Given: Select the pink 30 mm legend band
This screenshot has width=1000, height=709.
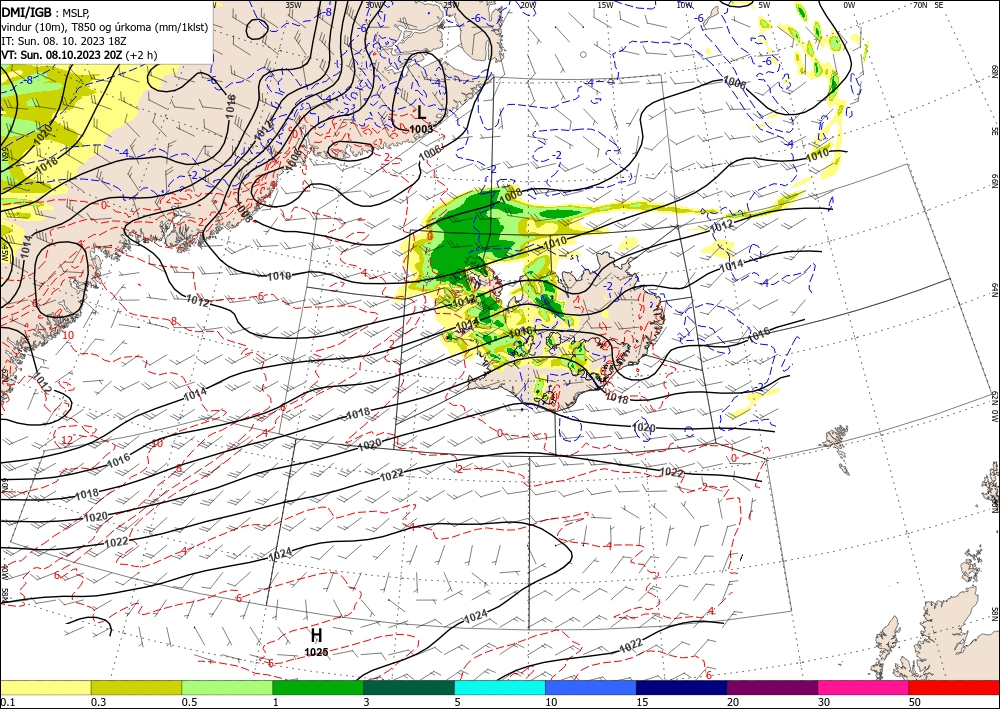Looking at the screenshot, I should coord(864,688).
